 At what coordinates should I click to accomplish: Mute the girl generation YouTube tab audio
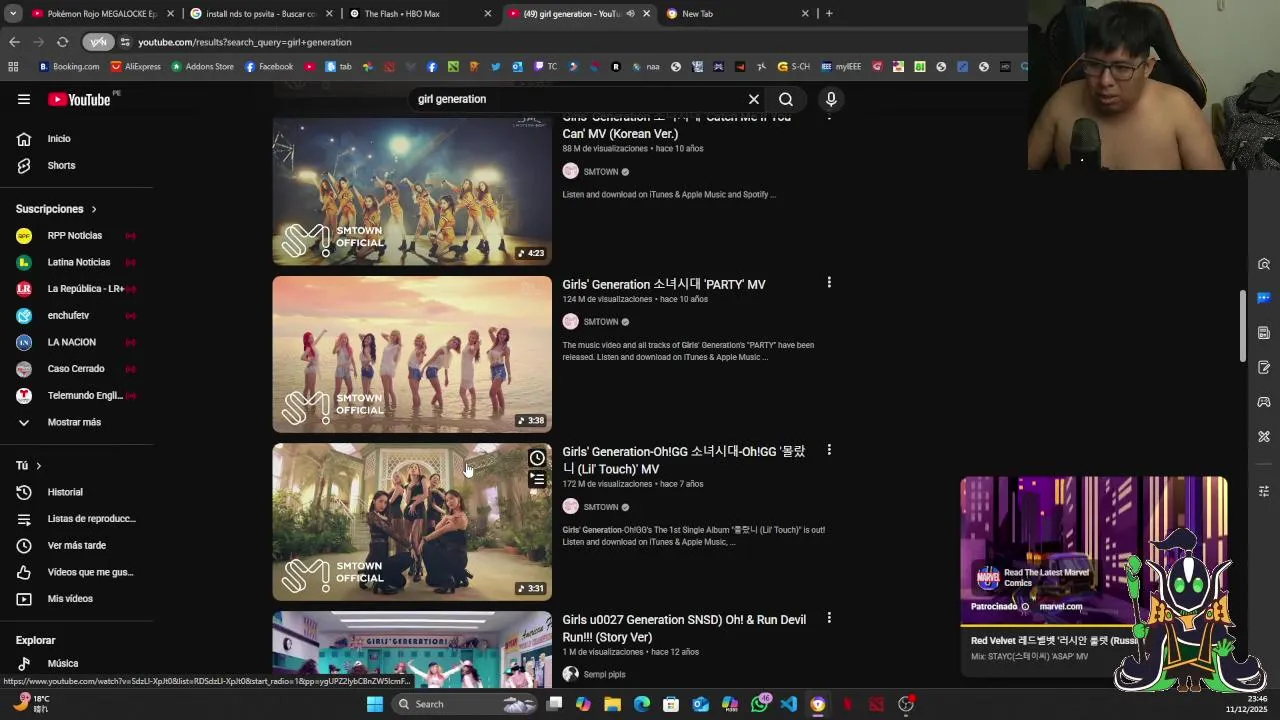(x=630, y=14)
